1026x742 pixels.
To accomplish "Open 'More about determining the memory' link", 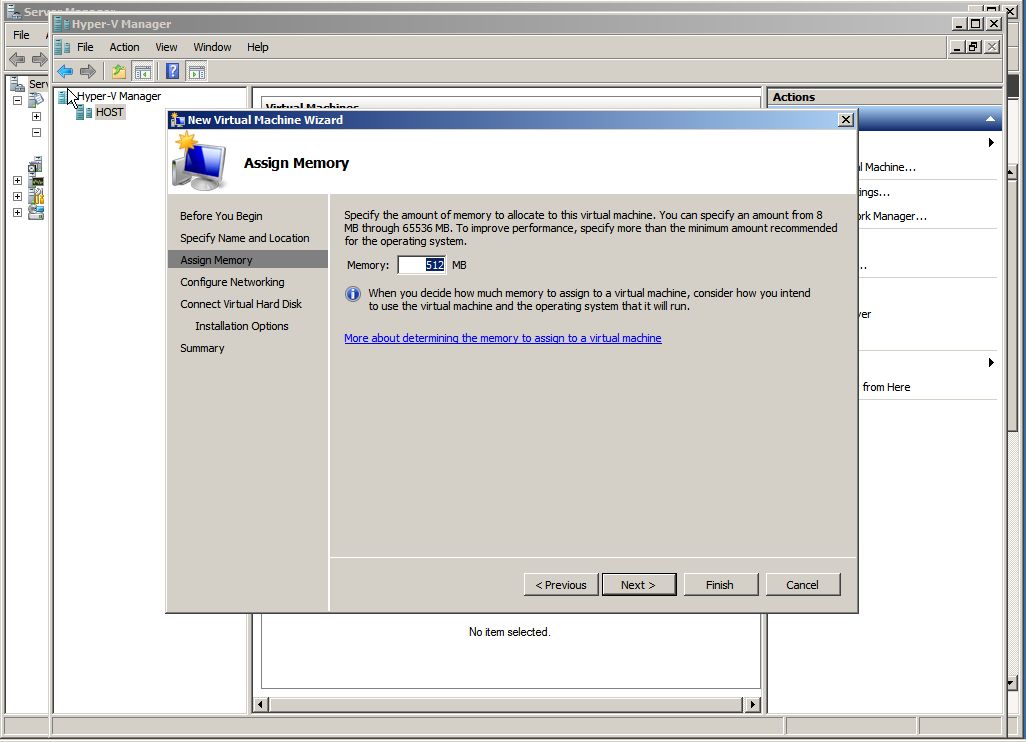I will click(x=503, y=338).
